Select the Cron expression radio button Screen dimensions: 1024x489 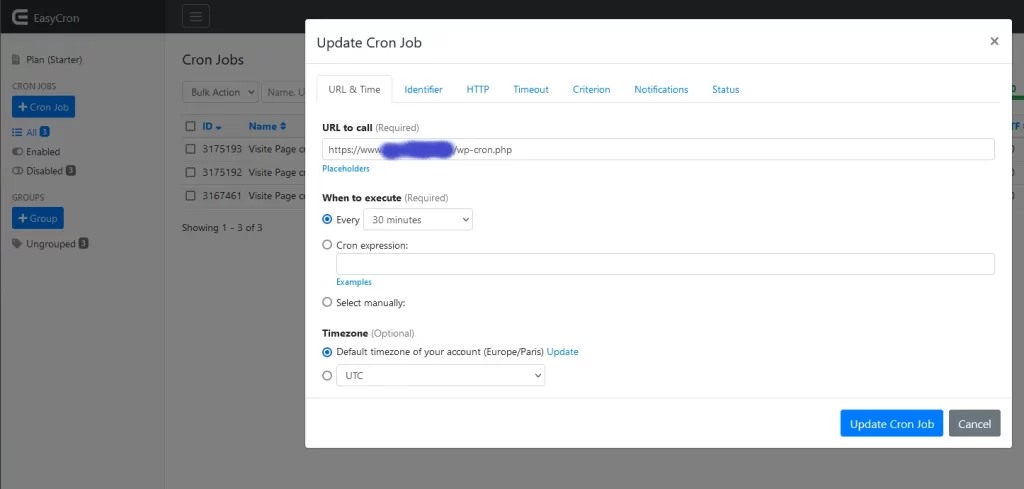point(327,245)
